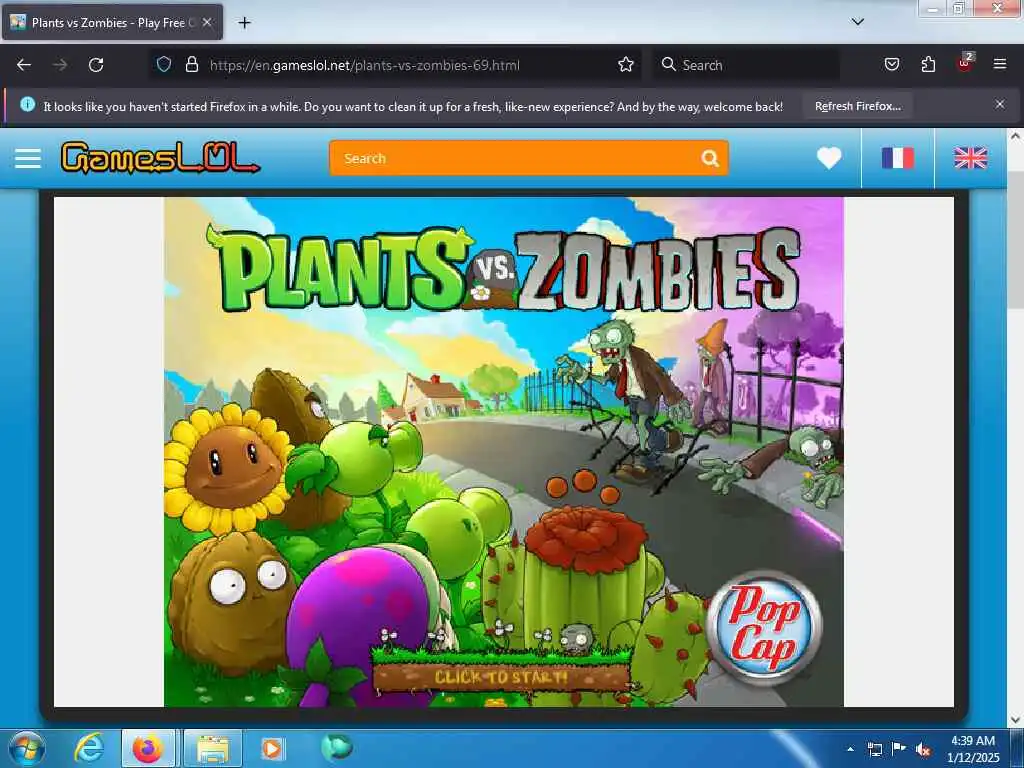This screenshot has width=1024, height=768.
Task: Click the PopCap logo in game
Action: coord(764,628)
